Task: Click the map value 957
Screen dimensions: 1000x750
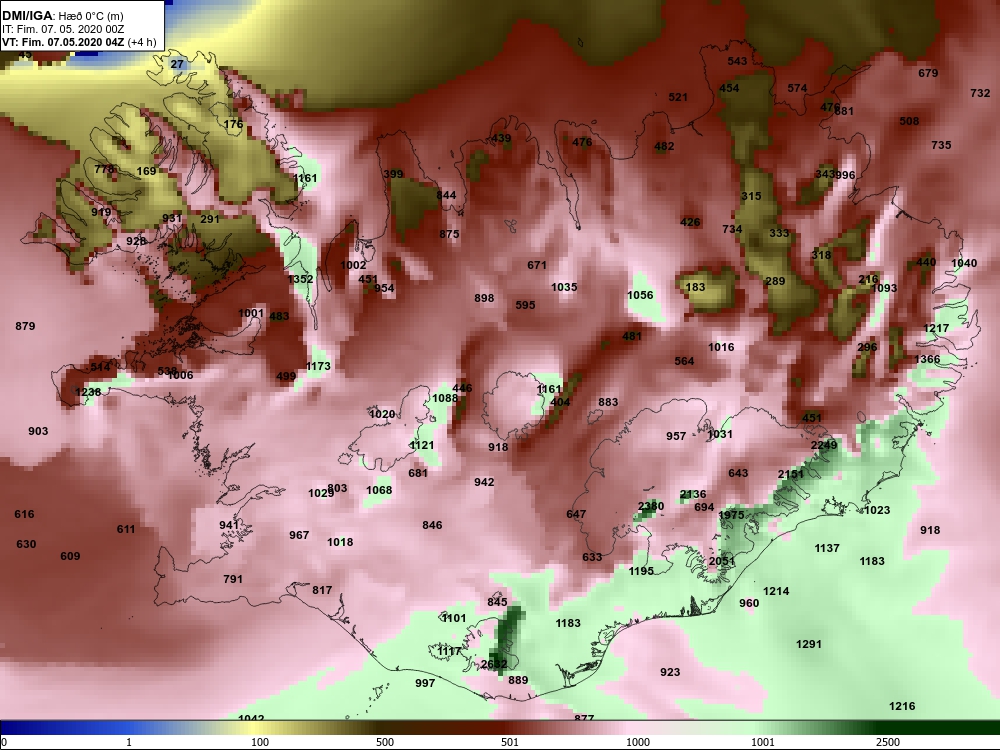Action: point(676,436)
